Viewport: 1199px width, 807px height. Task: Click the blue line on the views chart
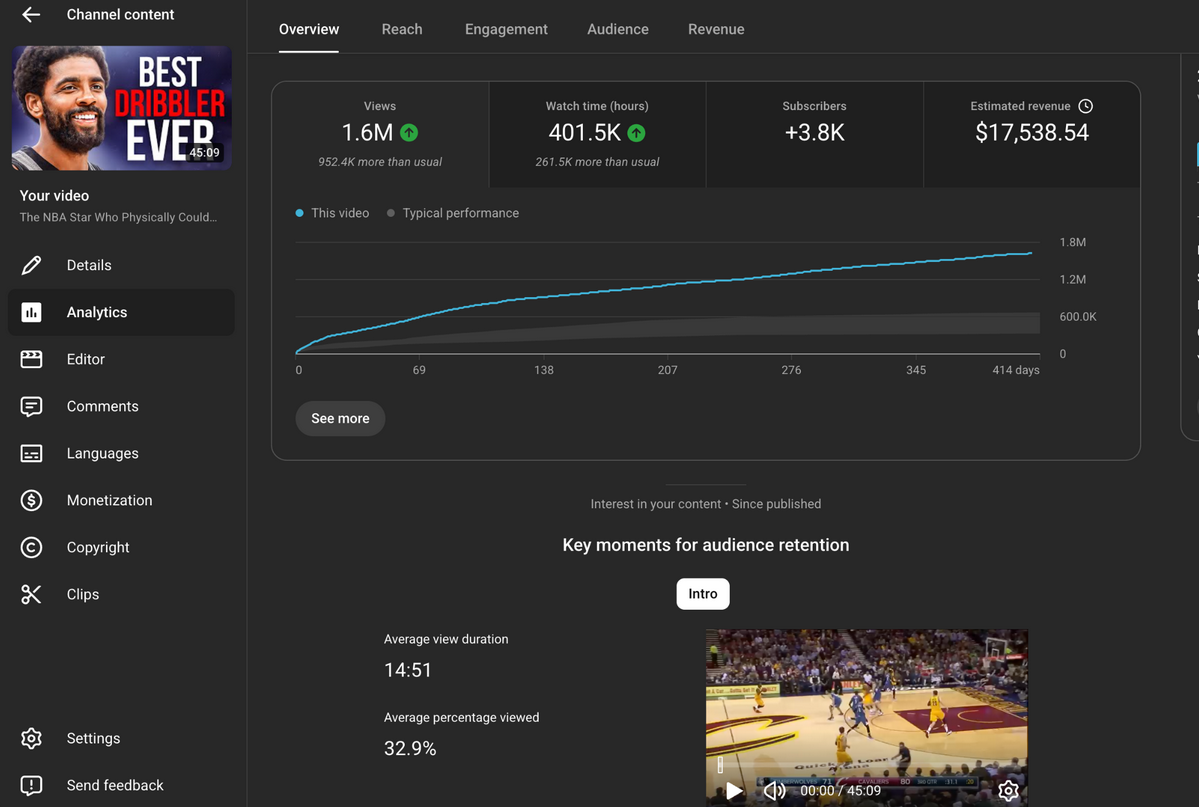[668, 285]
